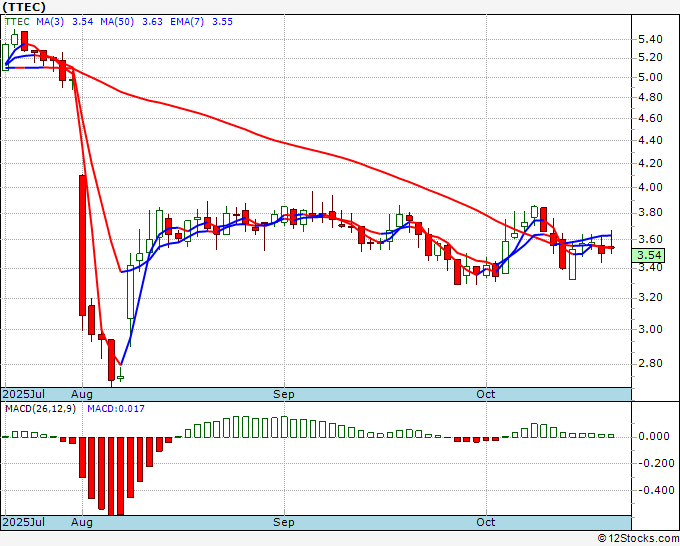
Task: Click the TTEC ticker legend label
Action: point(17,22)
